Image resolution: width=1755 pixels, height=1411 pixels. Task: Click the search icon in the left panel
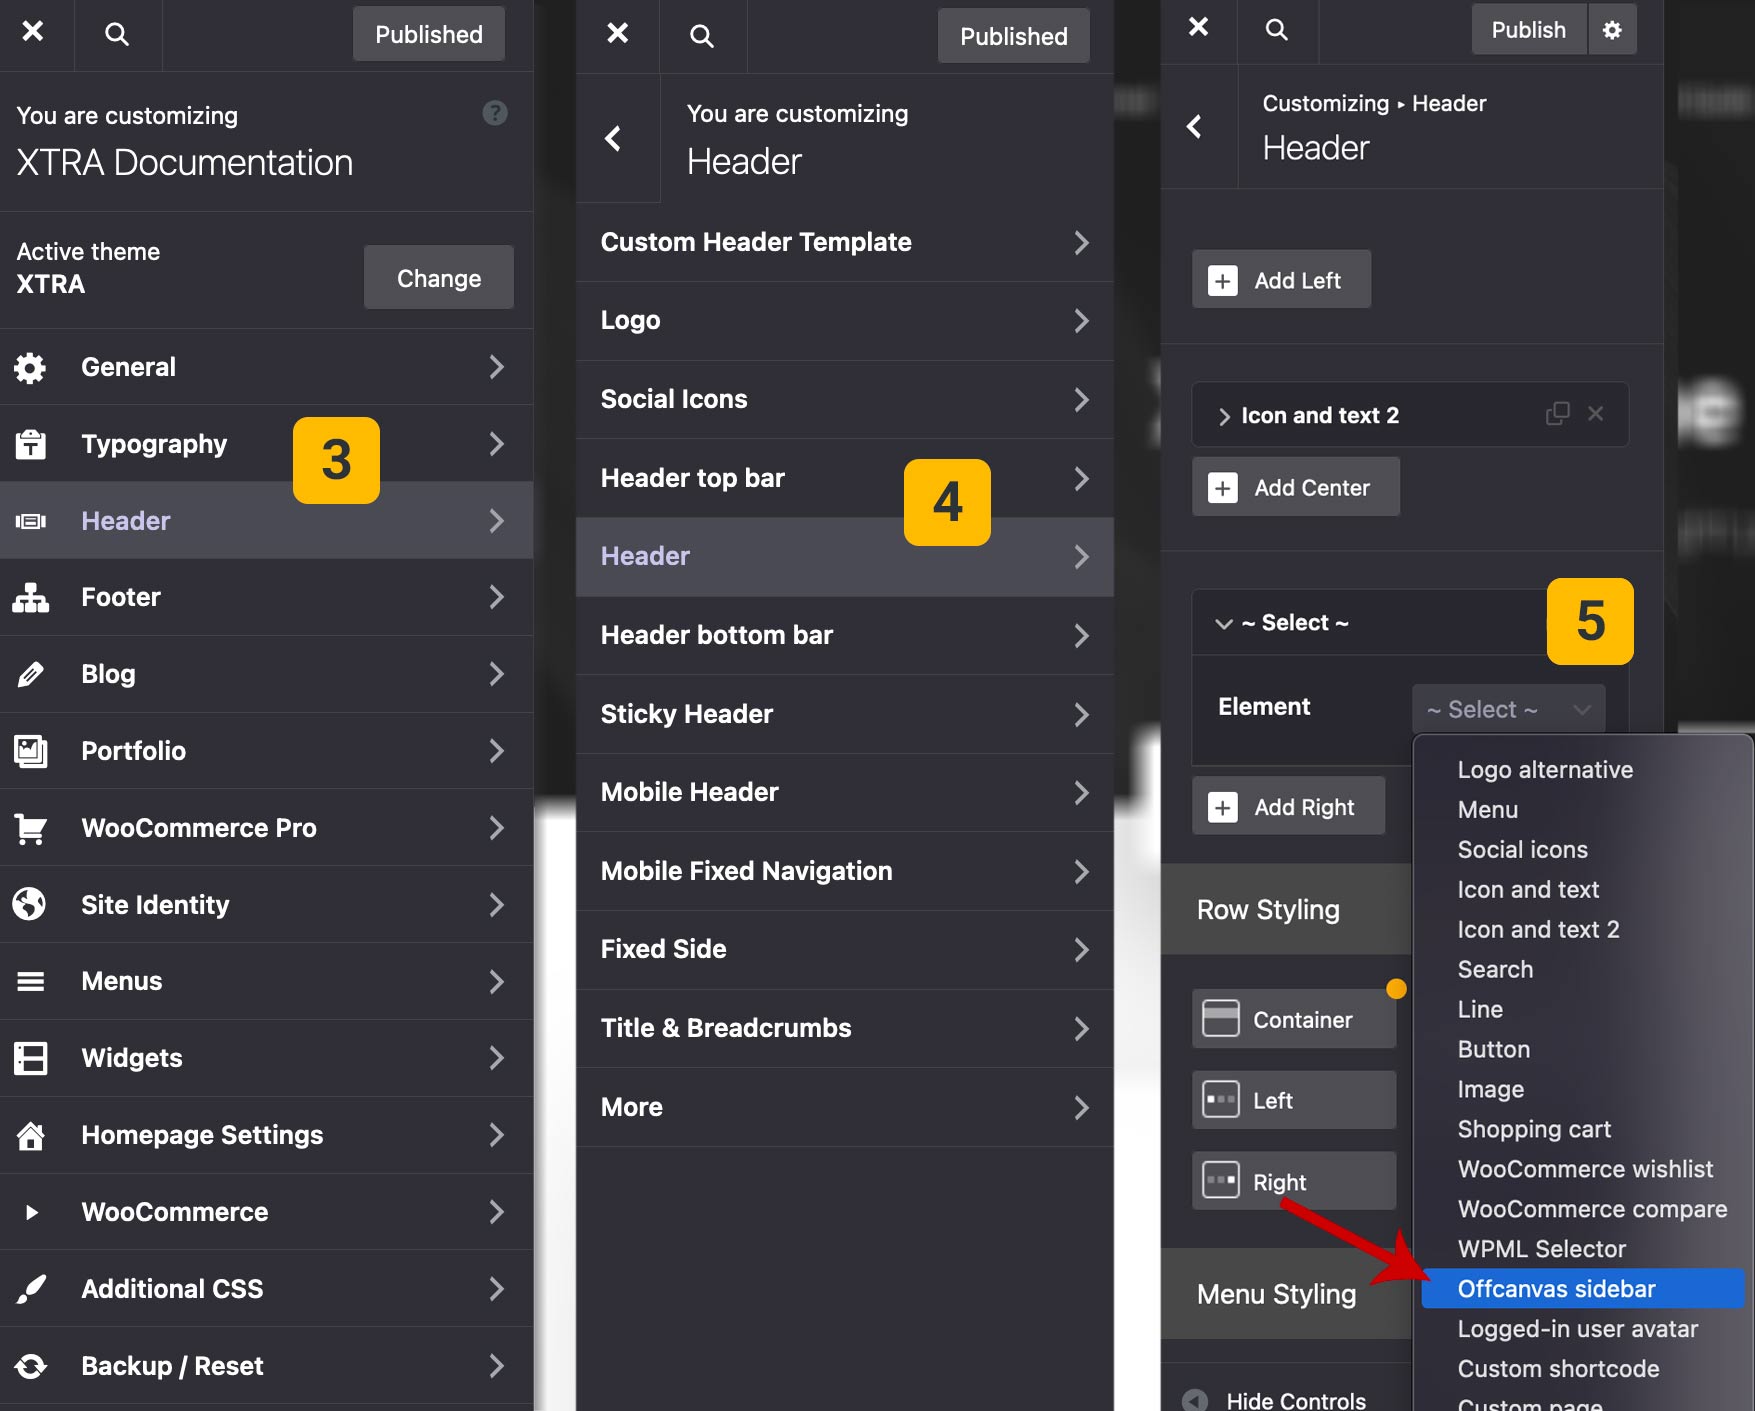(x=117, y=34)
